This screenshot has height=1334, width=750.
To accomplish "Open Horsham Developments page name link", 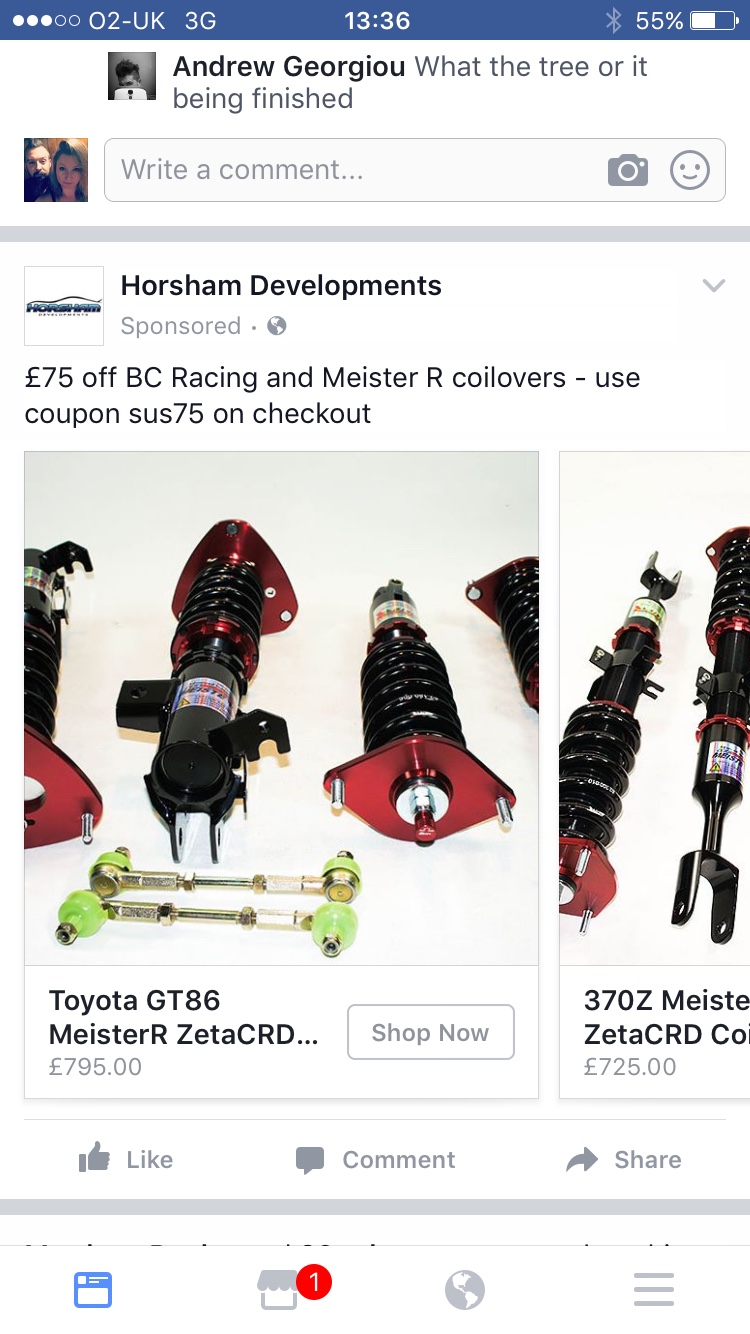I will click(281, 286).
